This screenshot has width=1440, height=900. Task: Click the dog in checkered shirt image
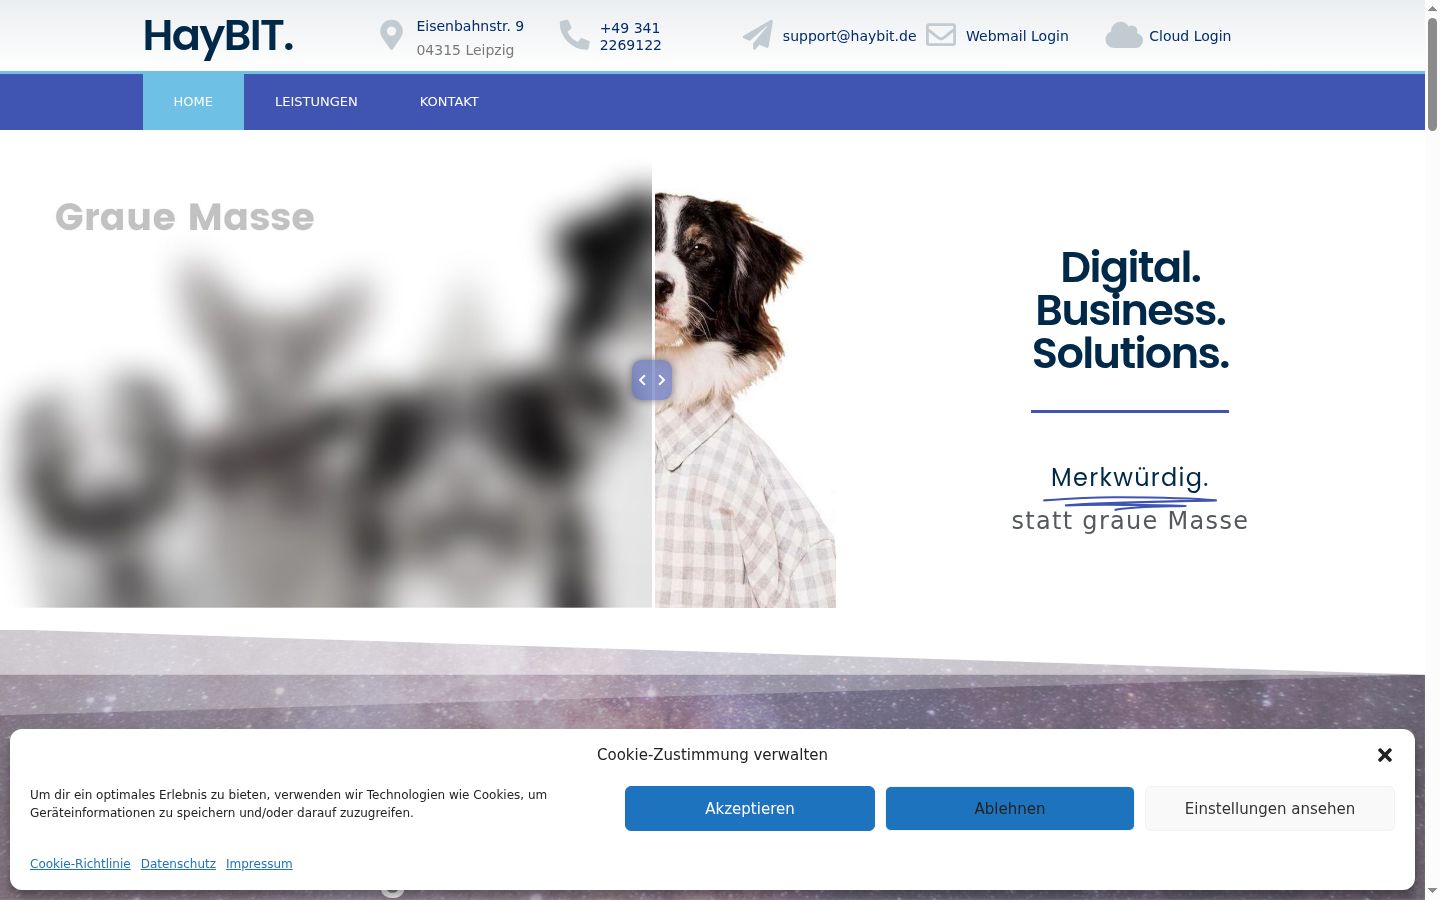[x=745, y=400]
